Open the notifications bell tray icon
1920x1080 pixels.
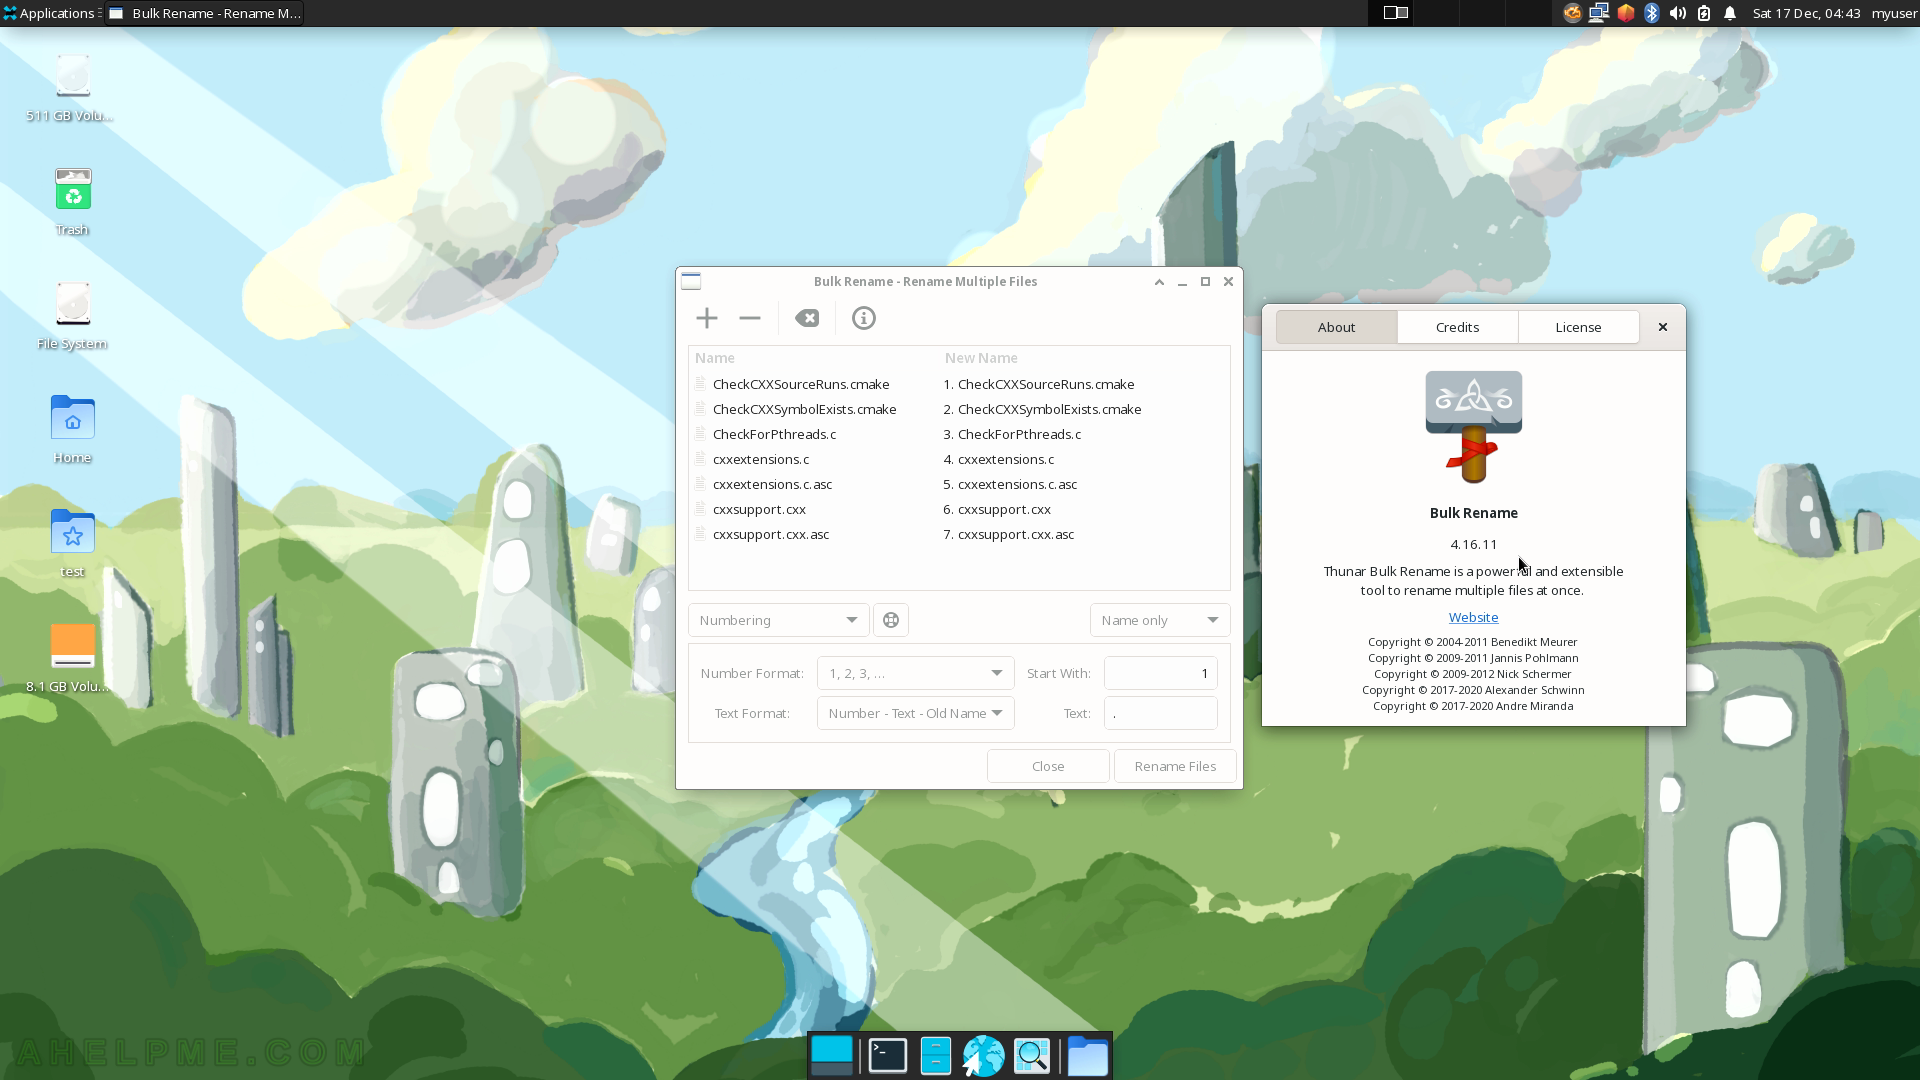1730,13
